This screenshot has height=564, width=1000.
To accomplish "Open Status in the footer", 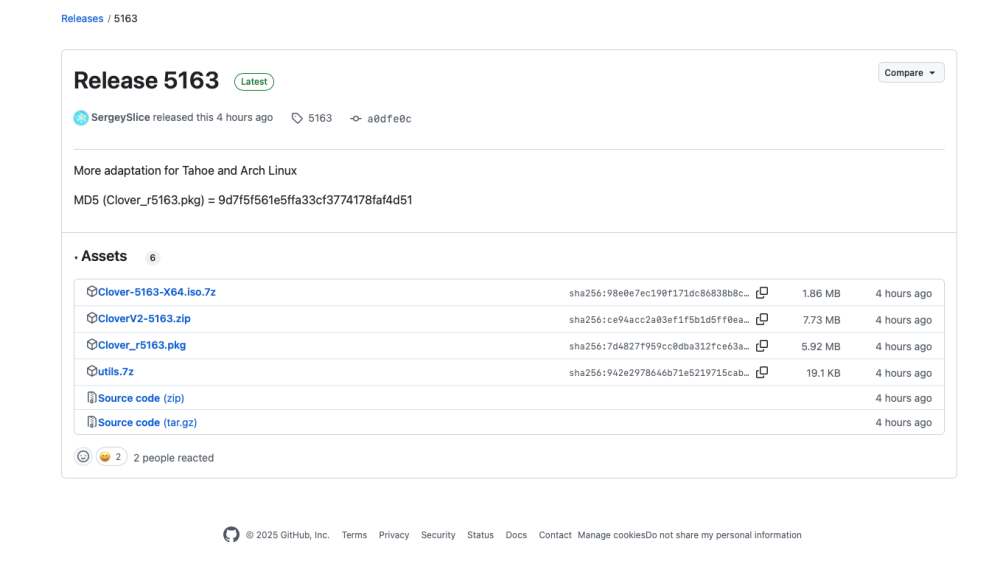I will 480,535.
